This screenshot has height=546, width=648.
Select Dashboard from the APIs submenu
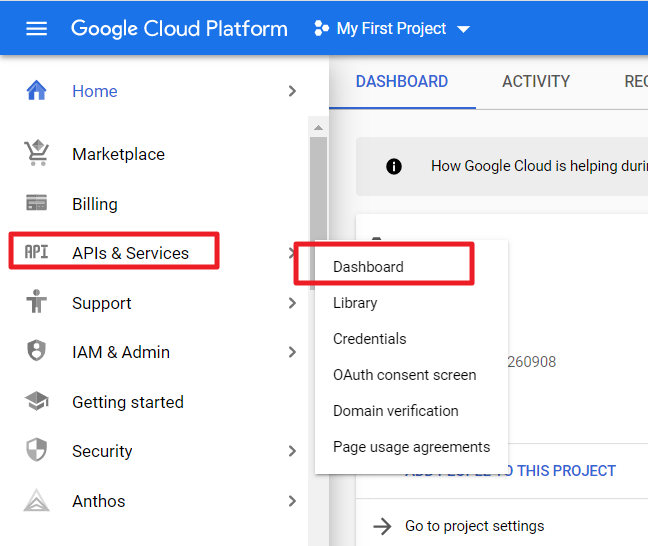coord(368,267)
